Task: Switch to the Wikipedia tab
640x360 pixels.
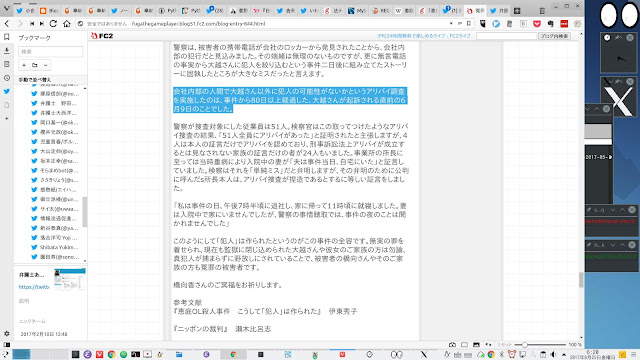Action: [x=404, y=11]
